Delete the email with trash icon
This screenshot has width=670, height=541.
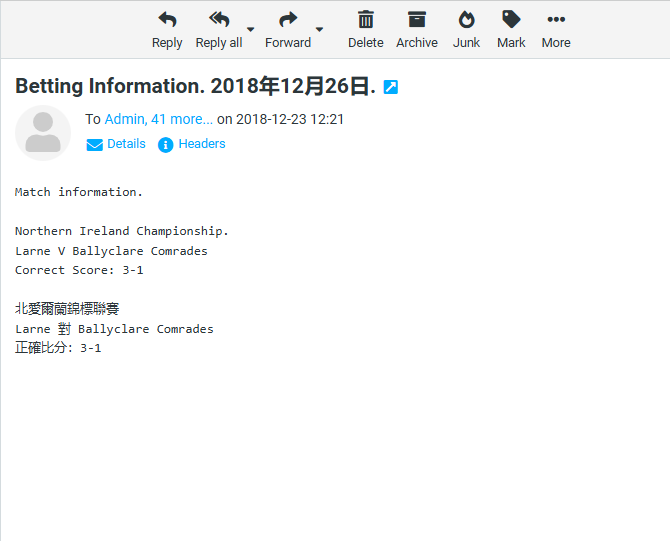365,29
